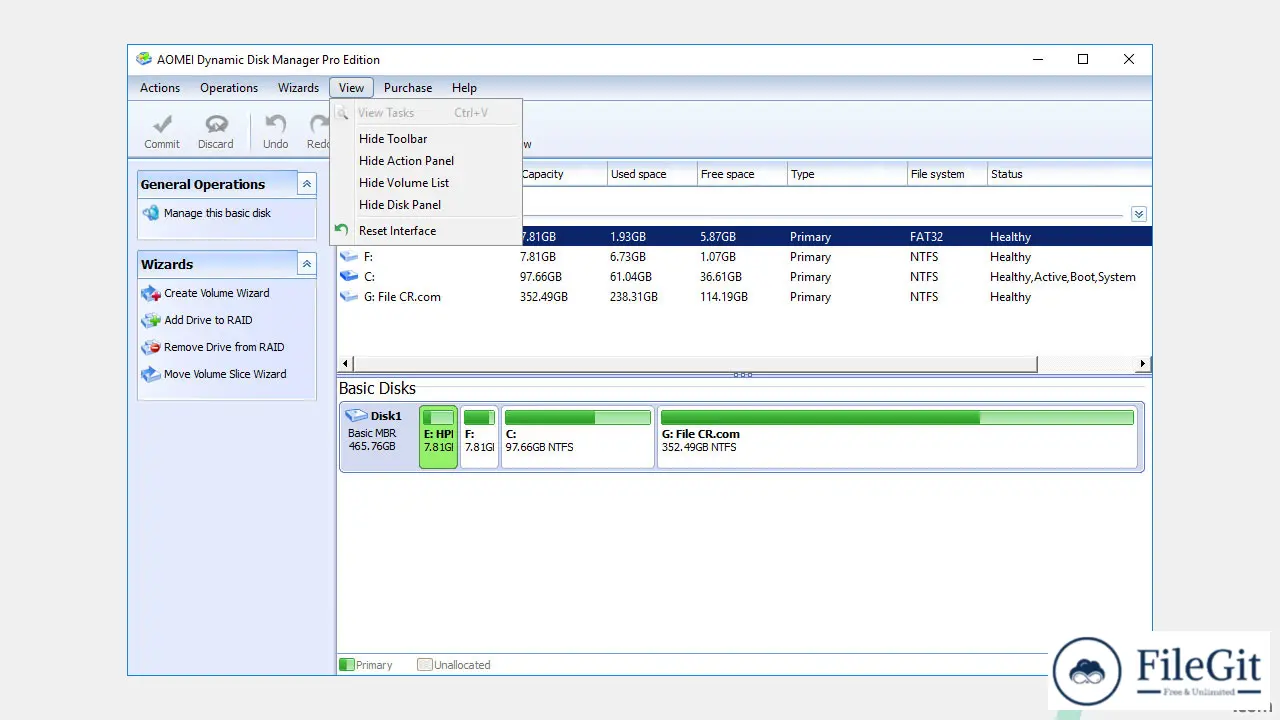Sort by the Capacity column header
The image size is (1280, 720).
(x=564, y=174)
